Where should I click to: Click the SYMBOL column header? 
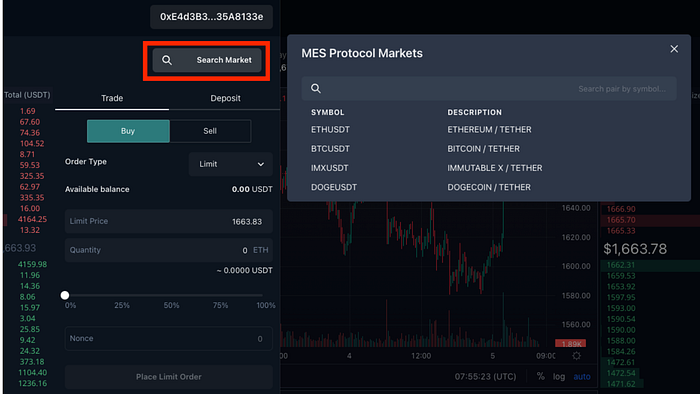click(x=328, y=112)
